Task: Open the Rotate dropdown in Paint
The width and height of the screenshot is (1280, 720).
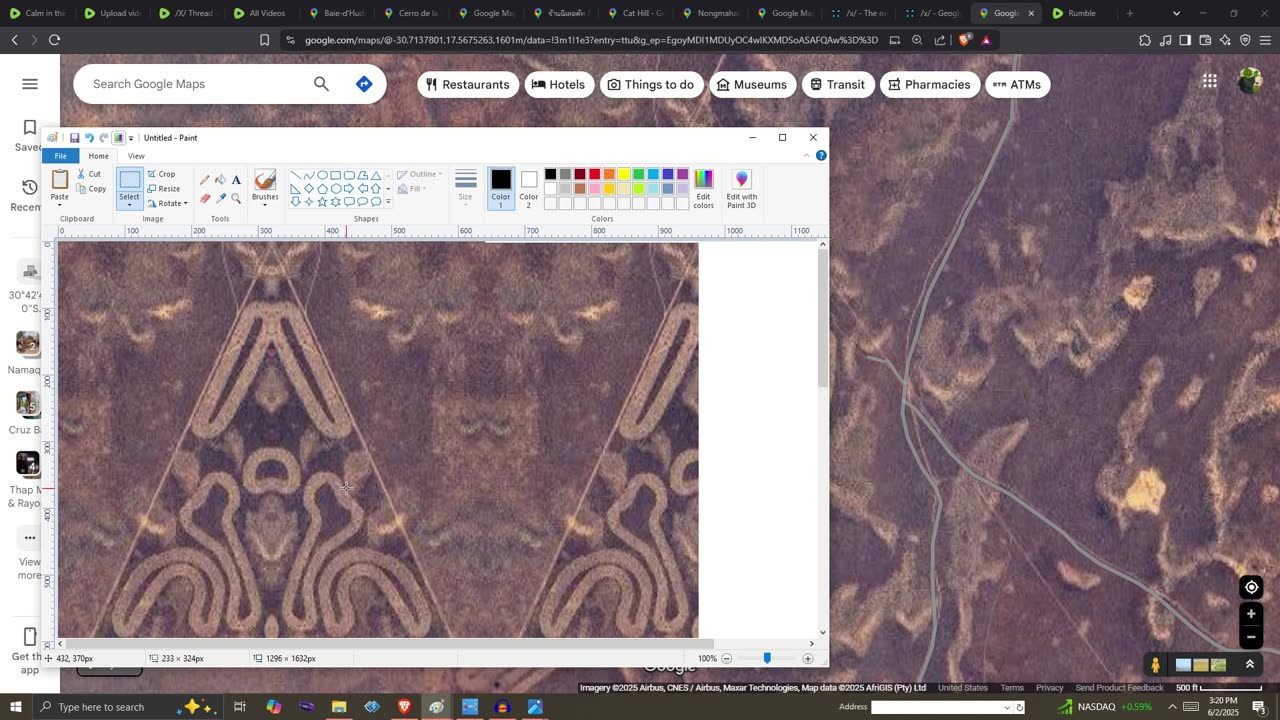Action: coord(168,203)
